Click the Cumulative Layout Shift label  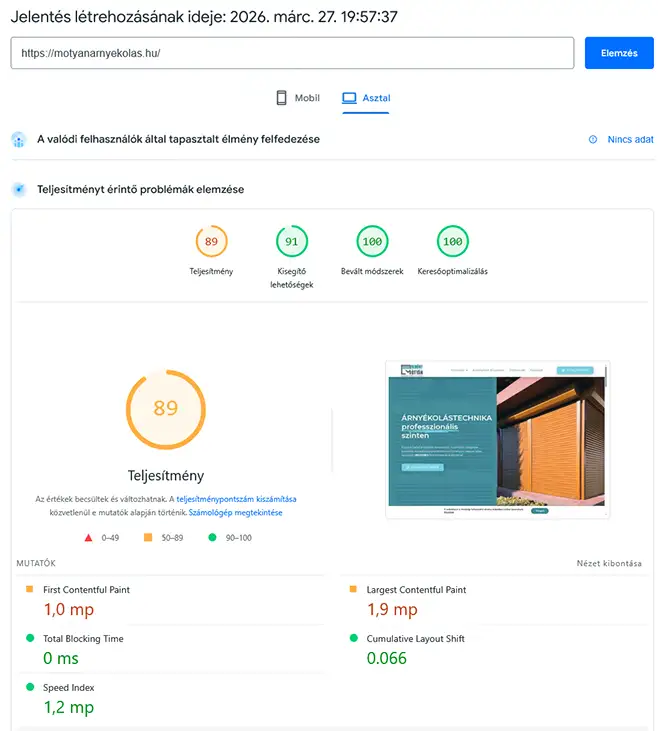click(x=416, y=639)
